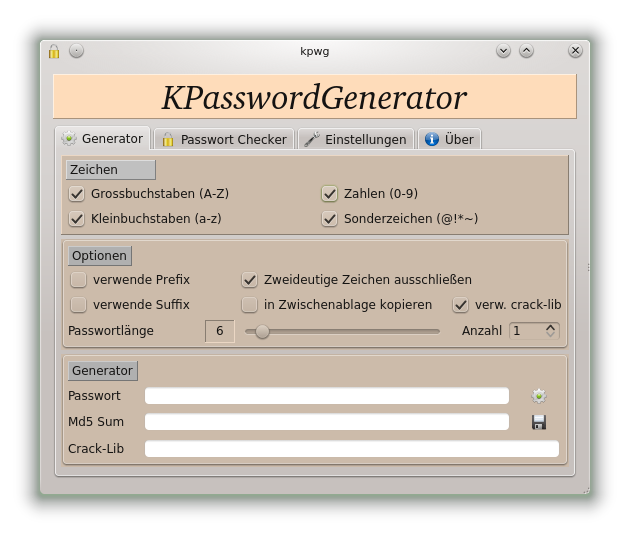Screen dimensions: 630x534
Task: Click the Passwort output field
Action: (327, 396)
